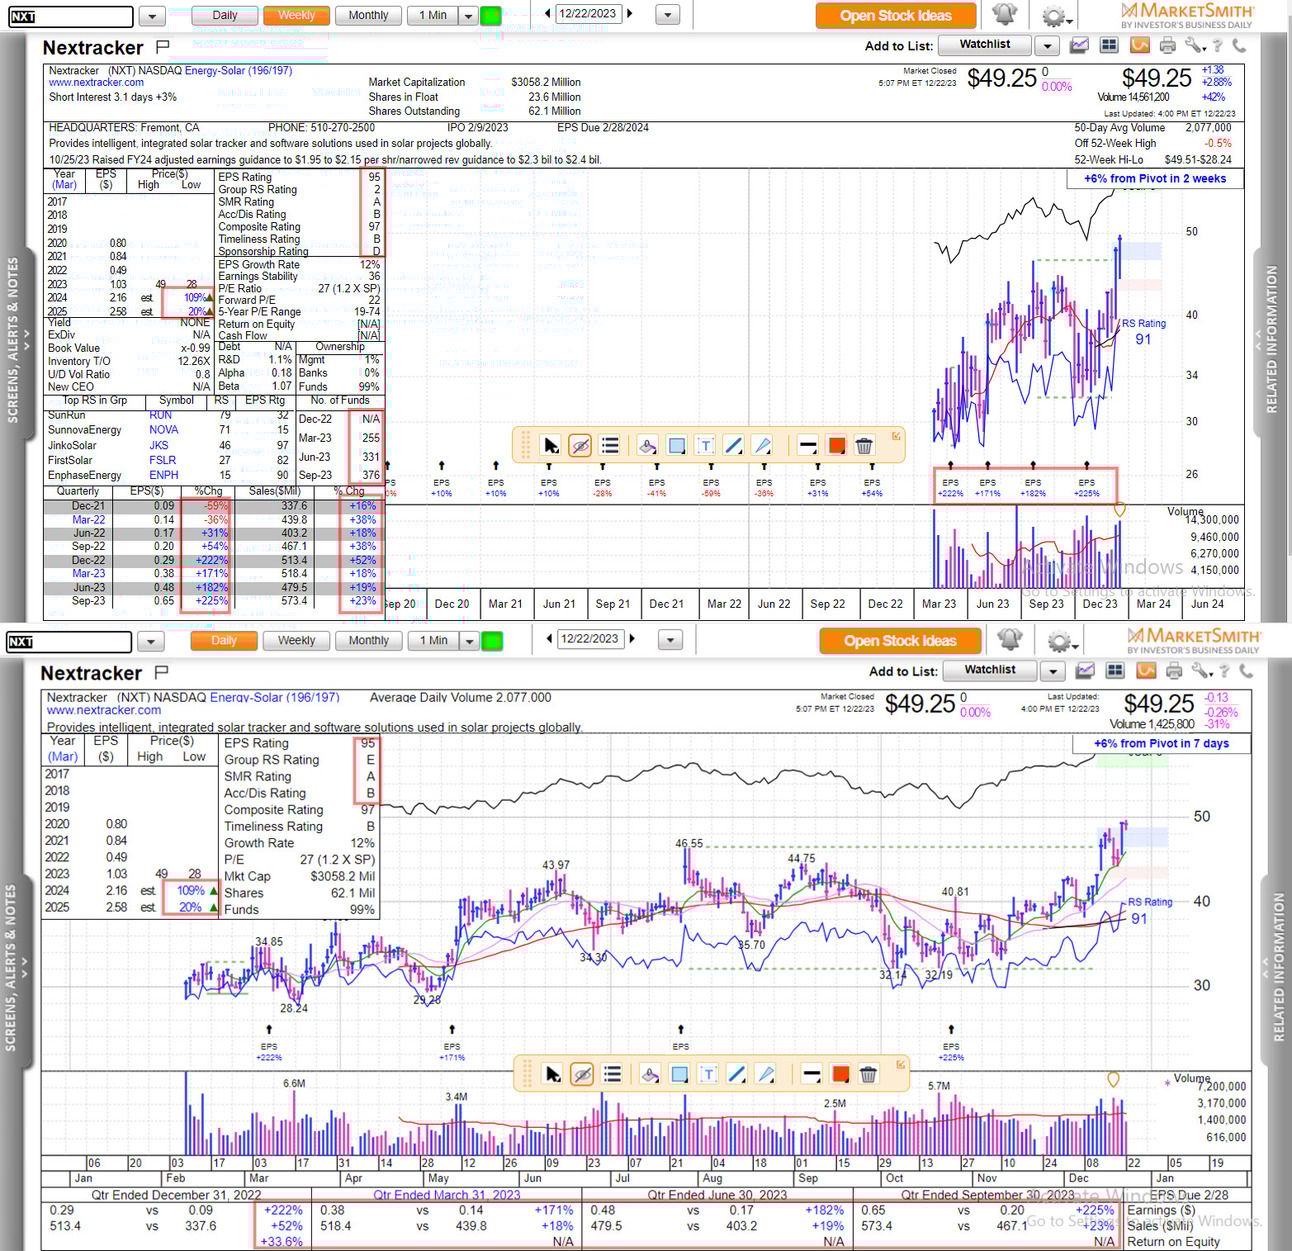
Task: Open the wrench tools menu in top window
Action: pos(1194,45)
